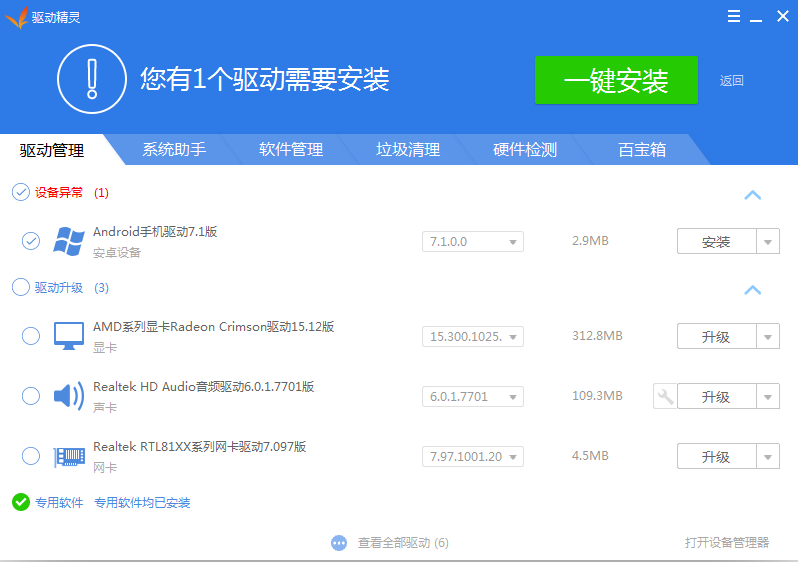Click the 312.8MB size value

click(x=597, y=336)
